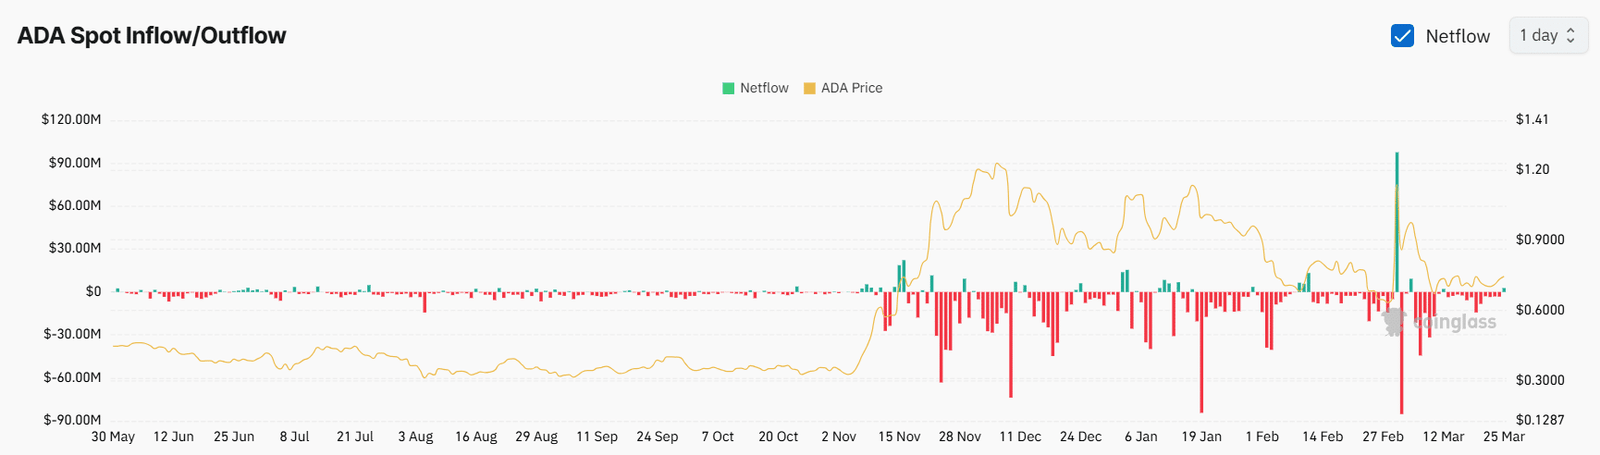This screenshot has height=455, width=1600.
Task: Click the "15 Nov" x-axis date label
Action: click(899, 437)
